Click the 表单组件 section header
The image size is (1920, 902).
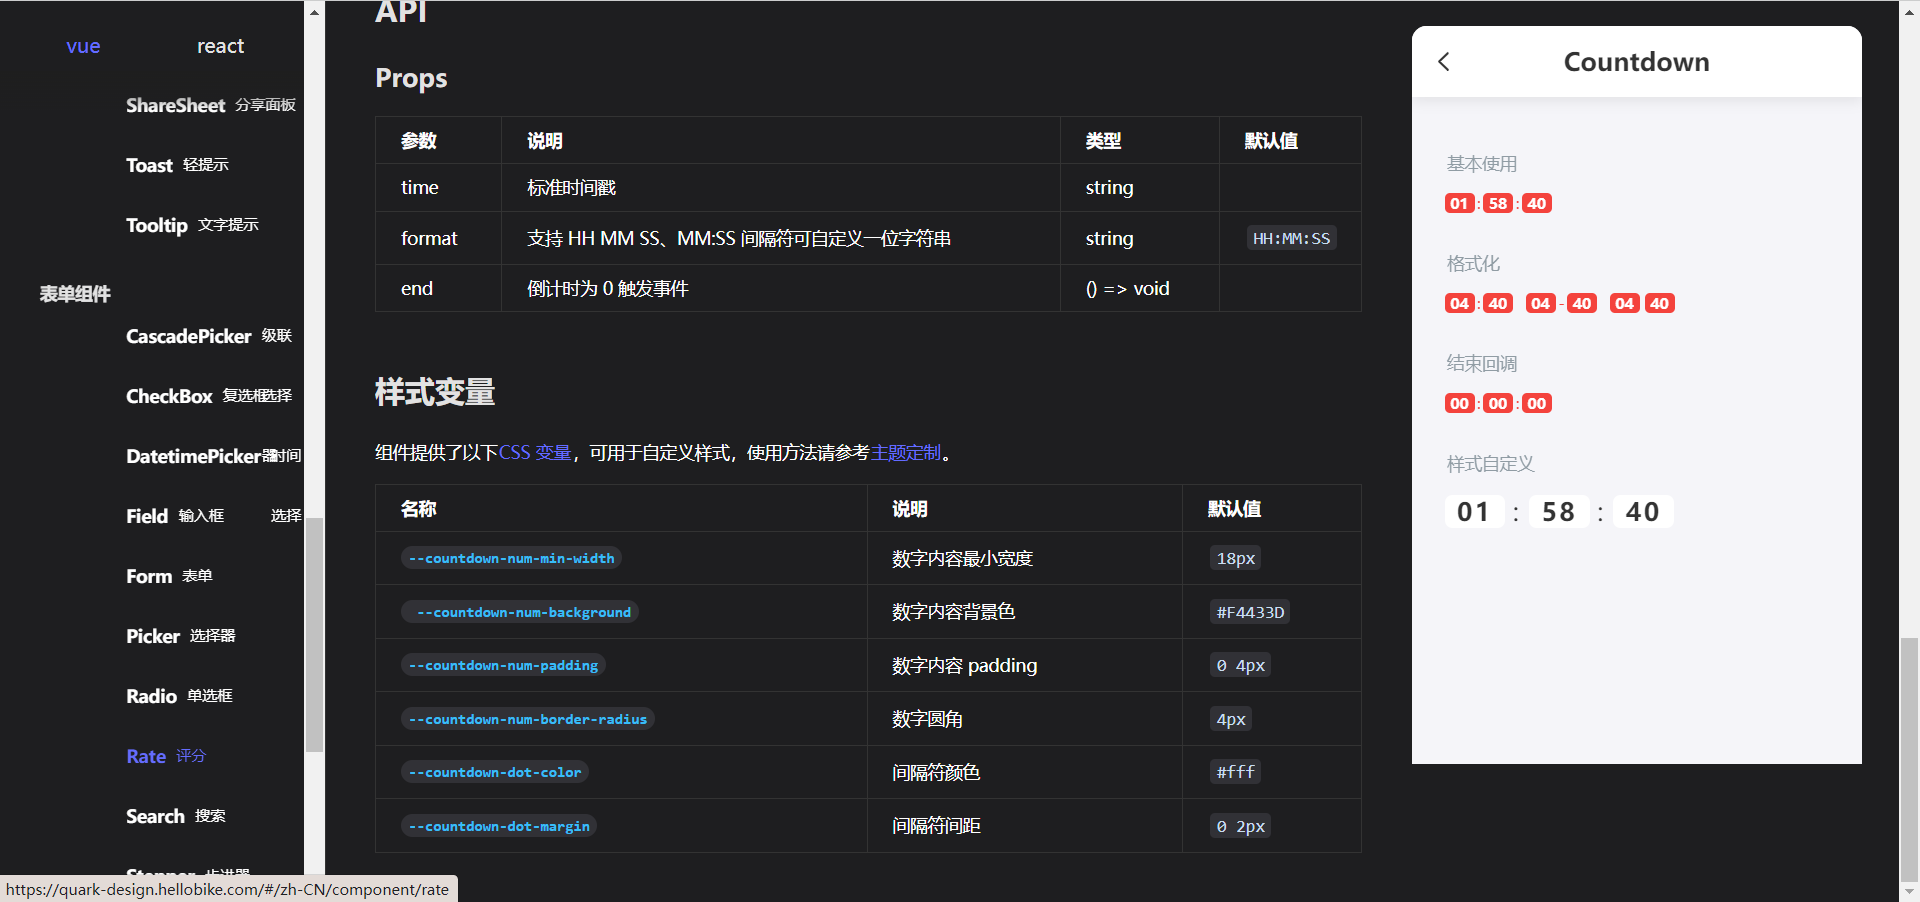click(x=74, y=293)
